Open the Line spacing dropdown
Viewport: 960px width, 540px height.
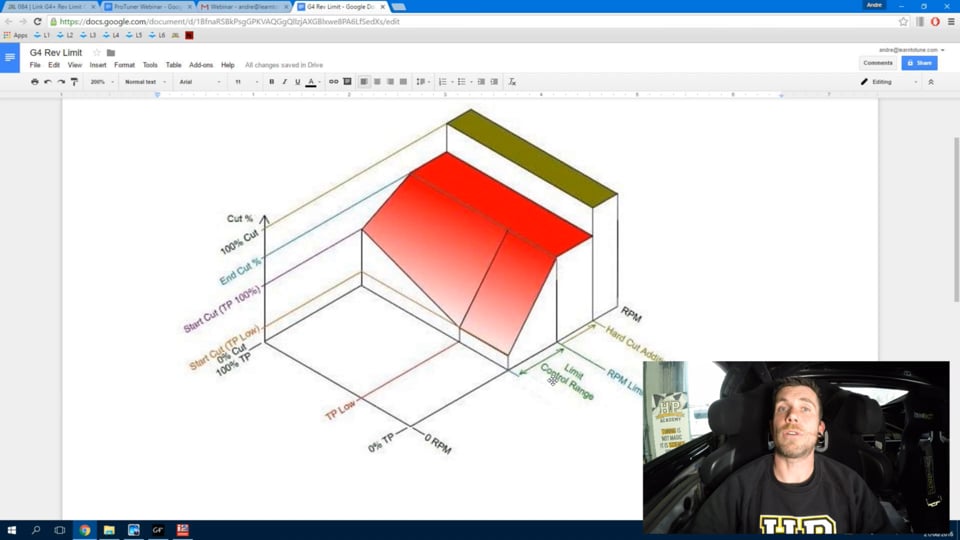pyautogui.click(x=422, y=81)
